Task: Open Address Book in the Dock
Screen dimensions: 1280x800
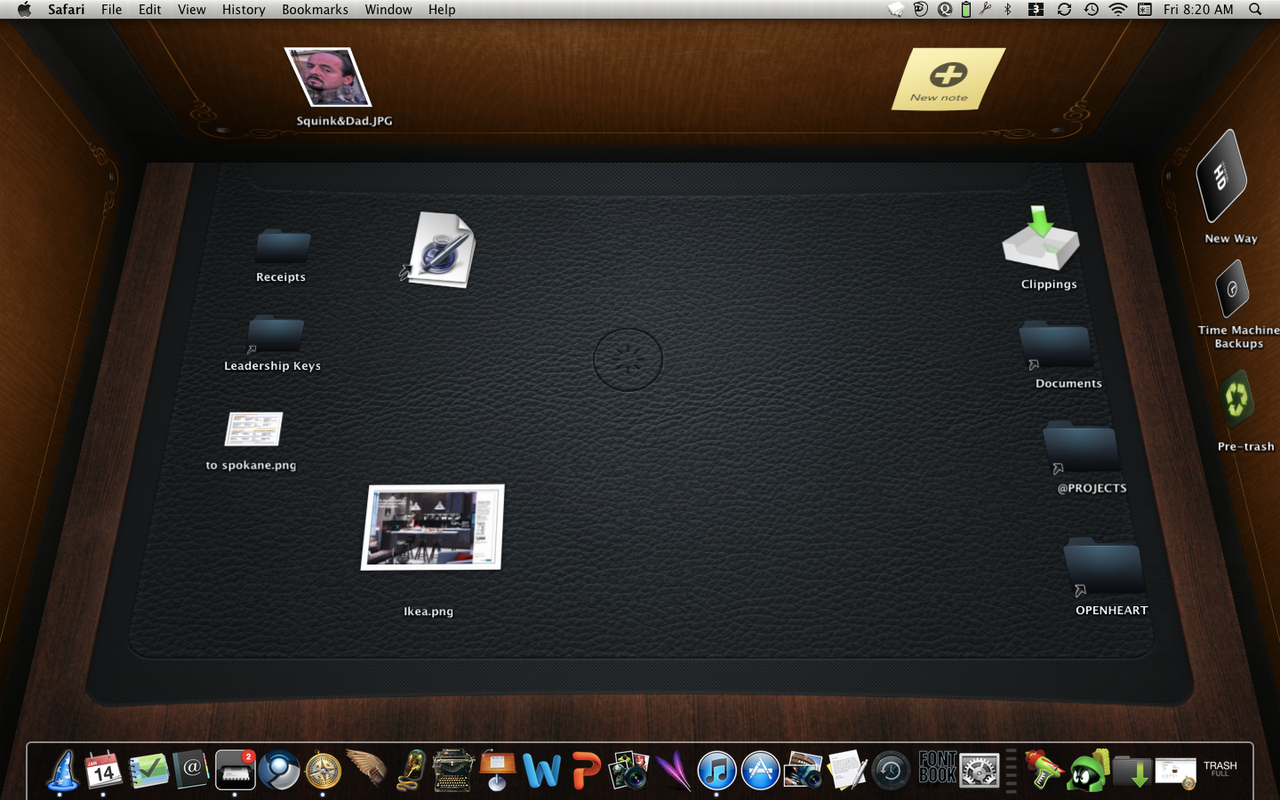Action: (x=191, y=770)
